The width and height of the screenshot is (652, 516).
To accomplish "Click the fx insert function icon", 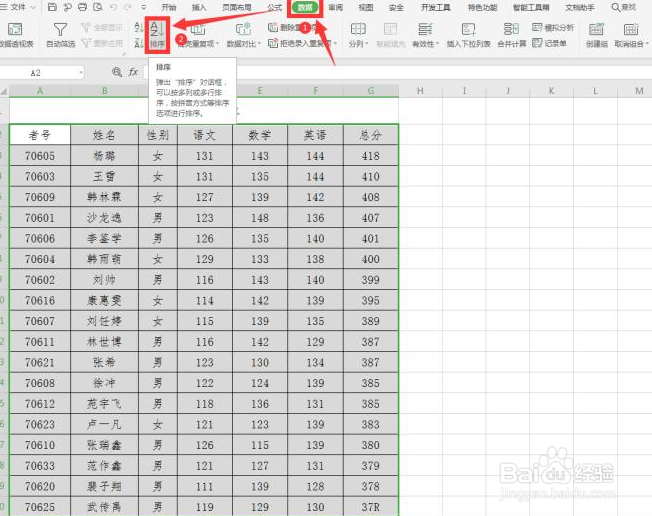I will 133,72.
